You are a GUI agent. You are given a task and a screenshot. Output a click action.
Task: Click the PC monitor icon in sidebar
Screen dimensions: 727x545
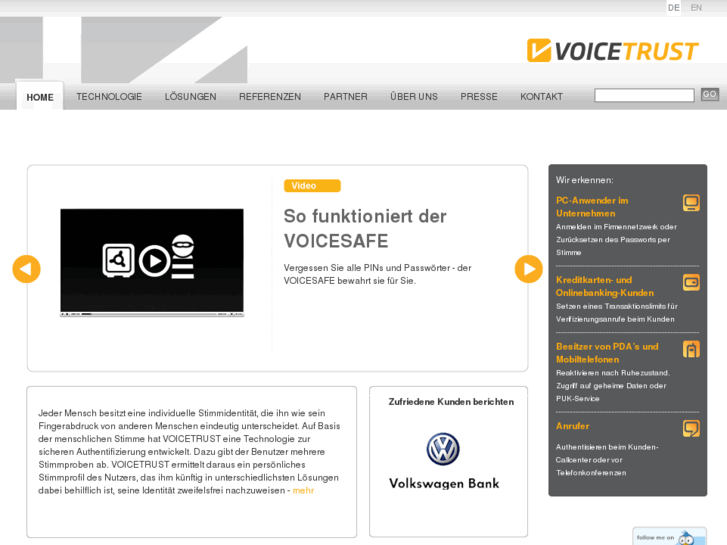coord(691,203)
